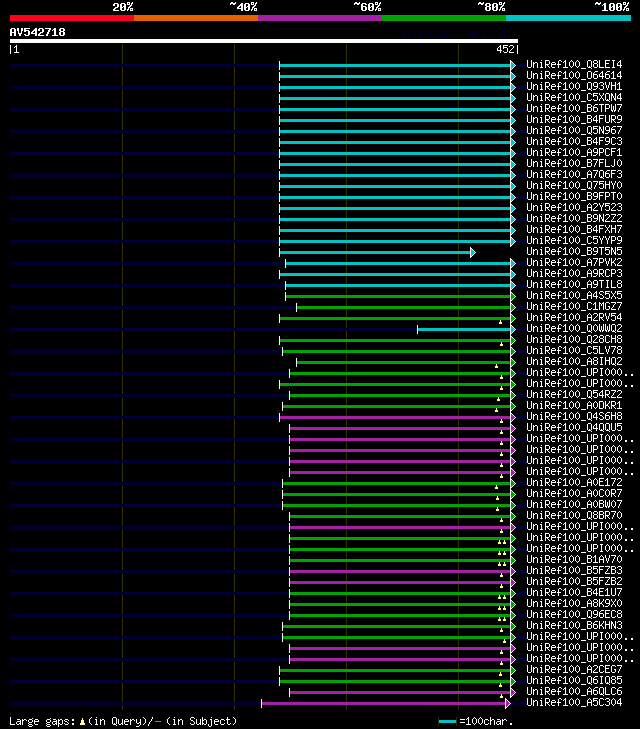Select label UniRef100_A5C304
Screen dimensions: 640x729
click(x=574, y=702)
